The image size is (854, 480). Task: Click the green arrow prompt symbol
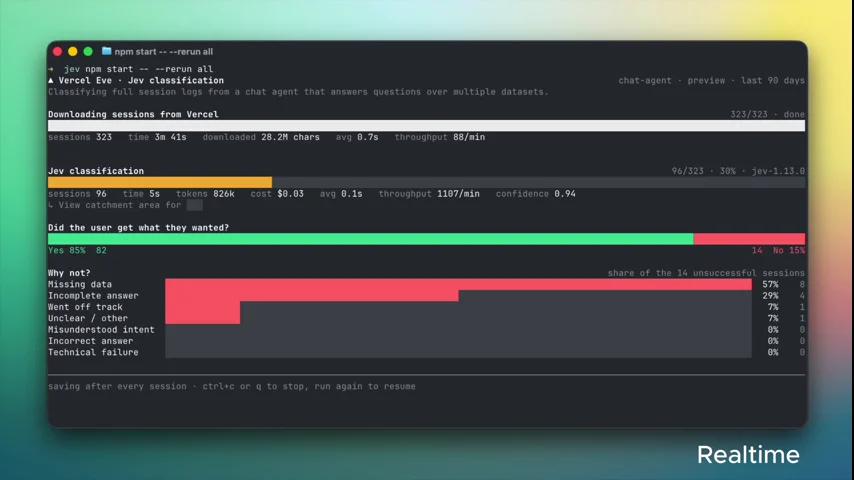tap(51, 69)
